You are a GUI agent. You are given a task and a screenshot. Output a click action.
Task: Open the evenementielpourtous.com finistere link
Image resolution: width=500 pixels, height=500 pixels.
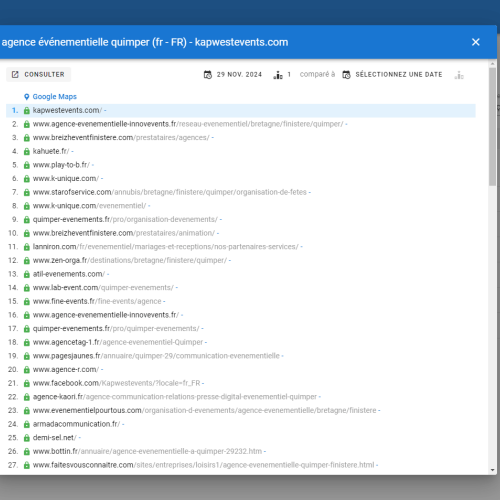(205, 411)
